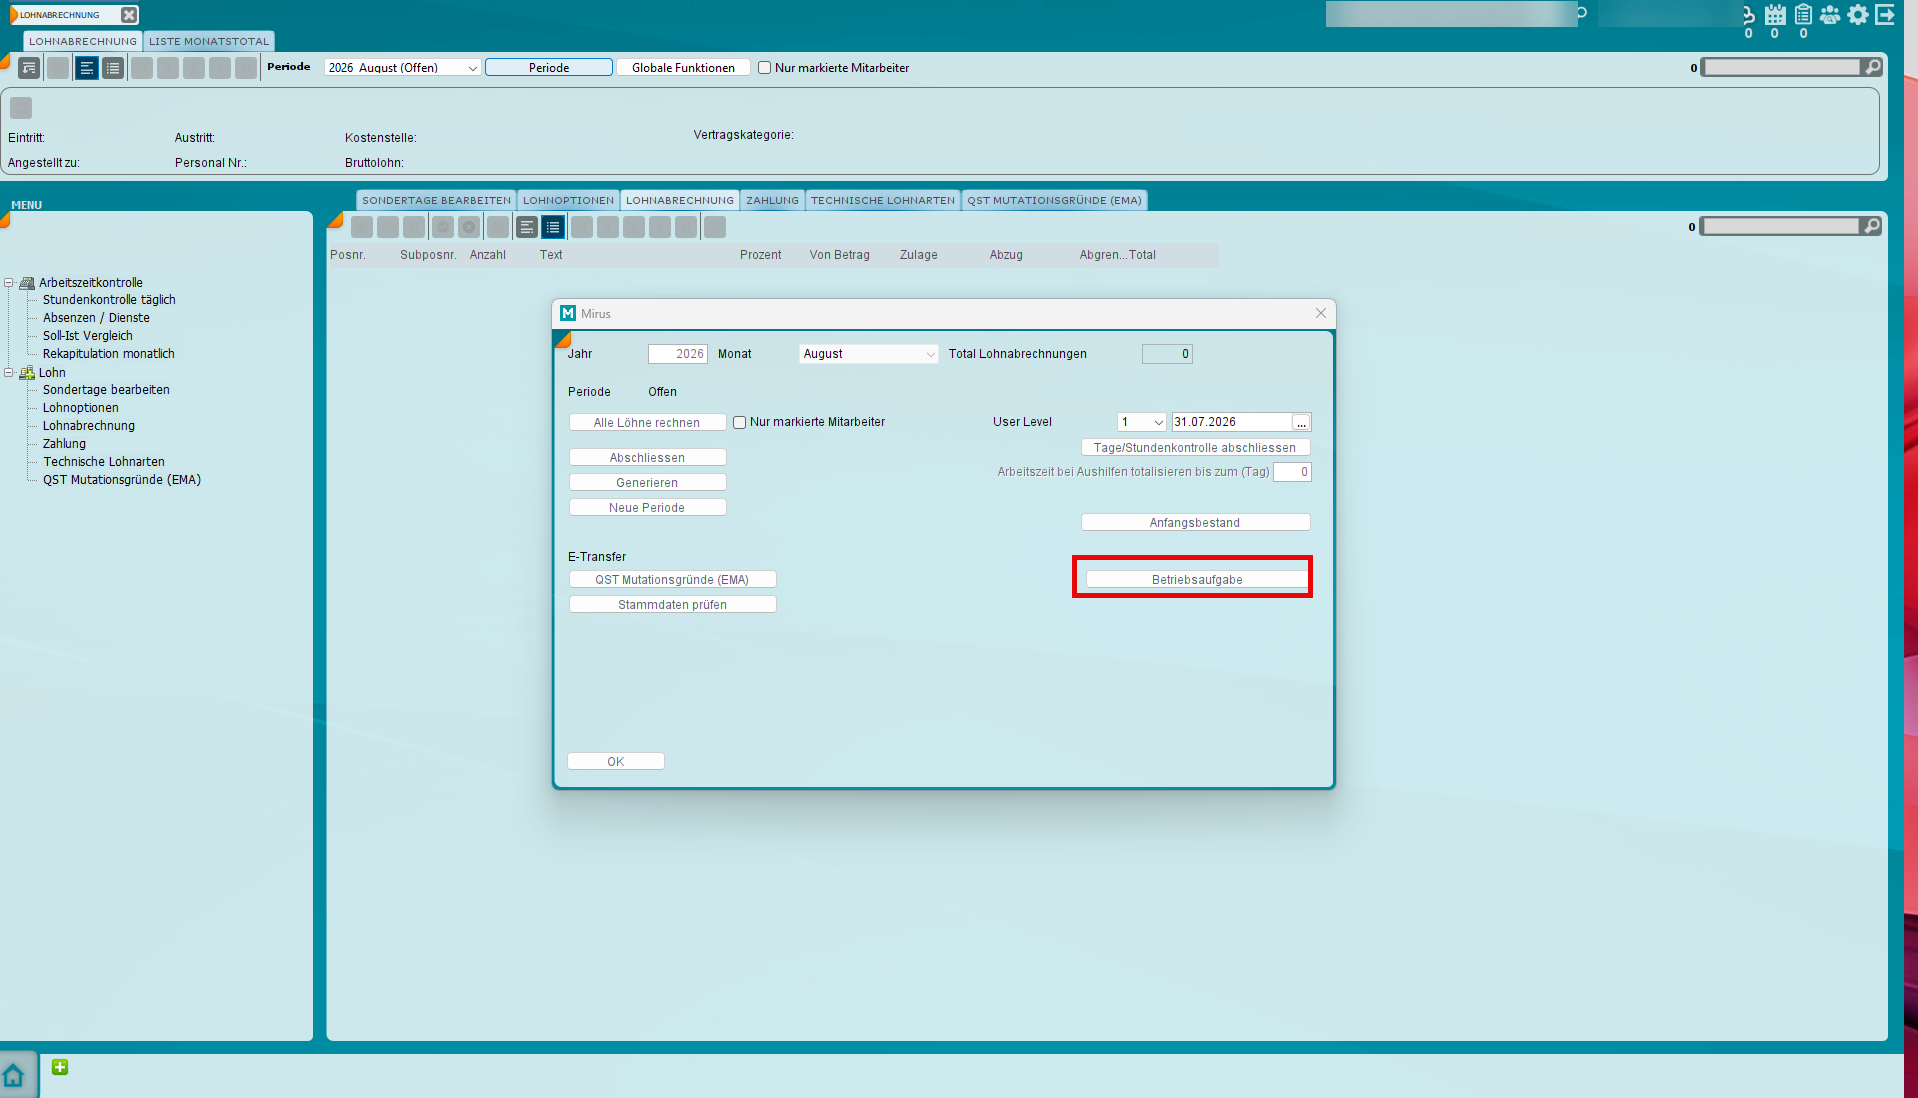Collapse the Arbeitszeitkontrolle tree node

tap(9, 283)
